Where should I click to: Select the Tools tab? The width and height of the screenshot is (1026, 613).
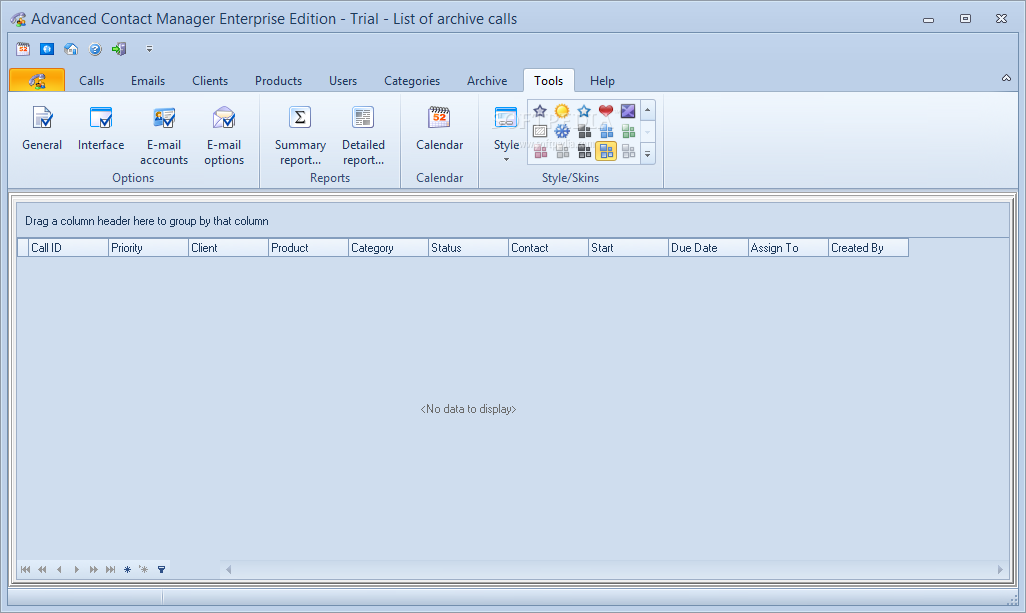pos(548,80)
